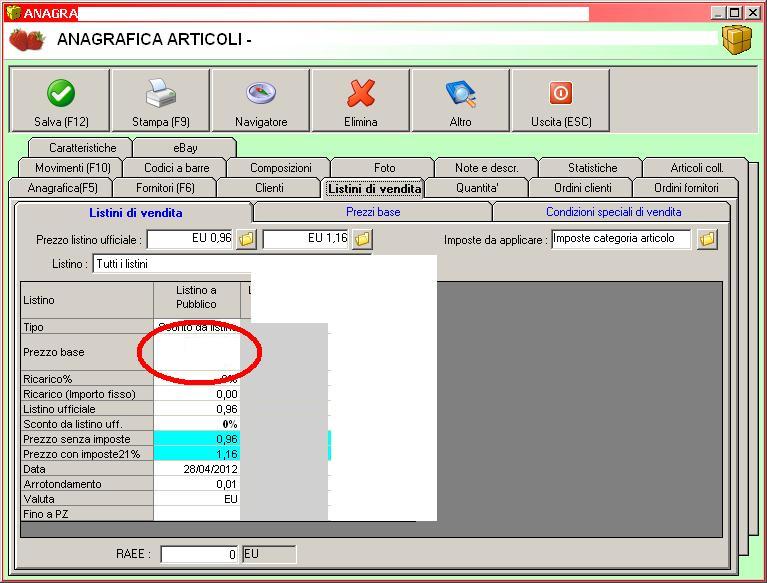
Task: Switch to Ordini clienti tab
Action: 582,188
